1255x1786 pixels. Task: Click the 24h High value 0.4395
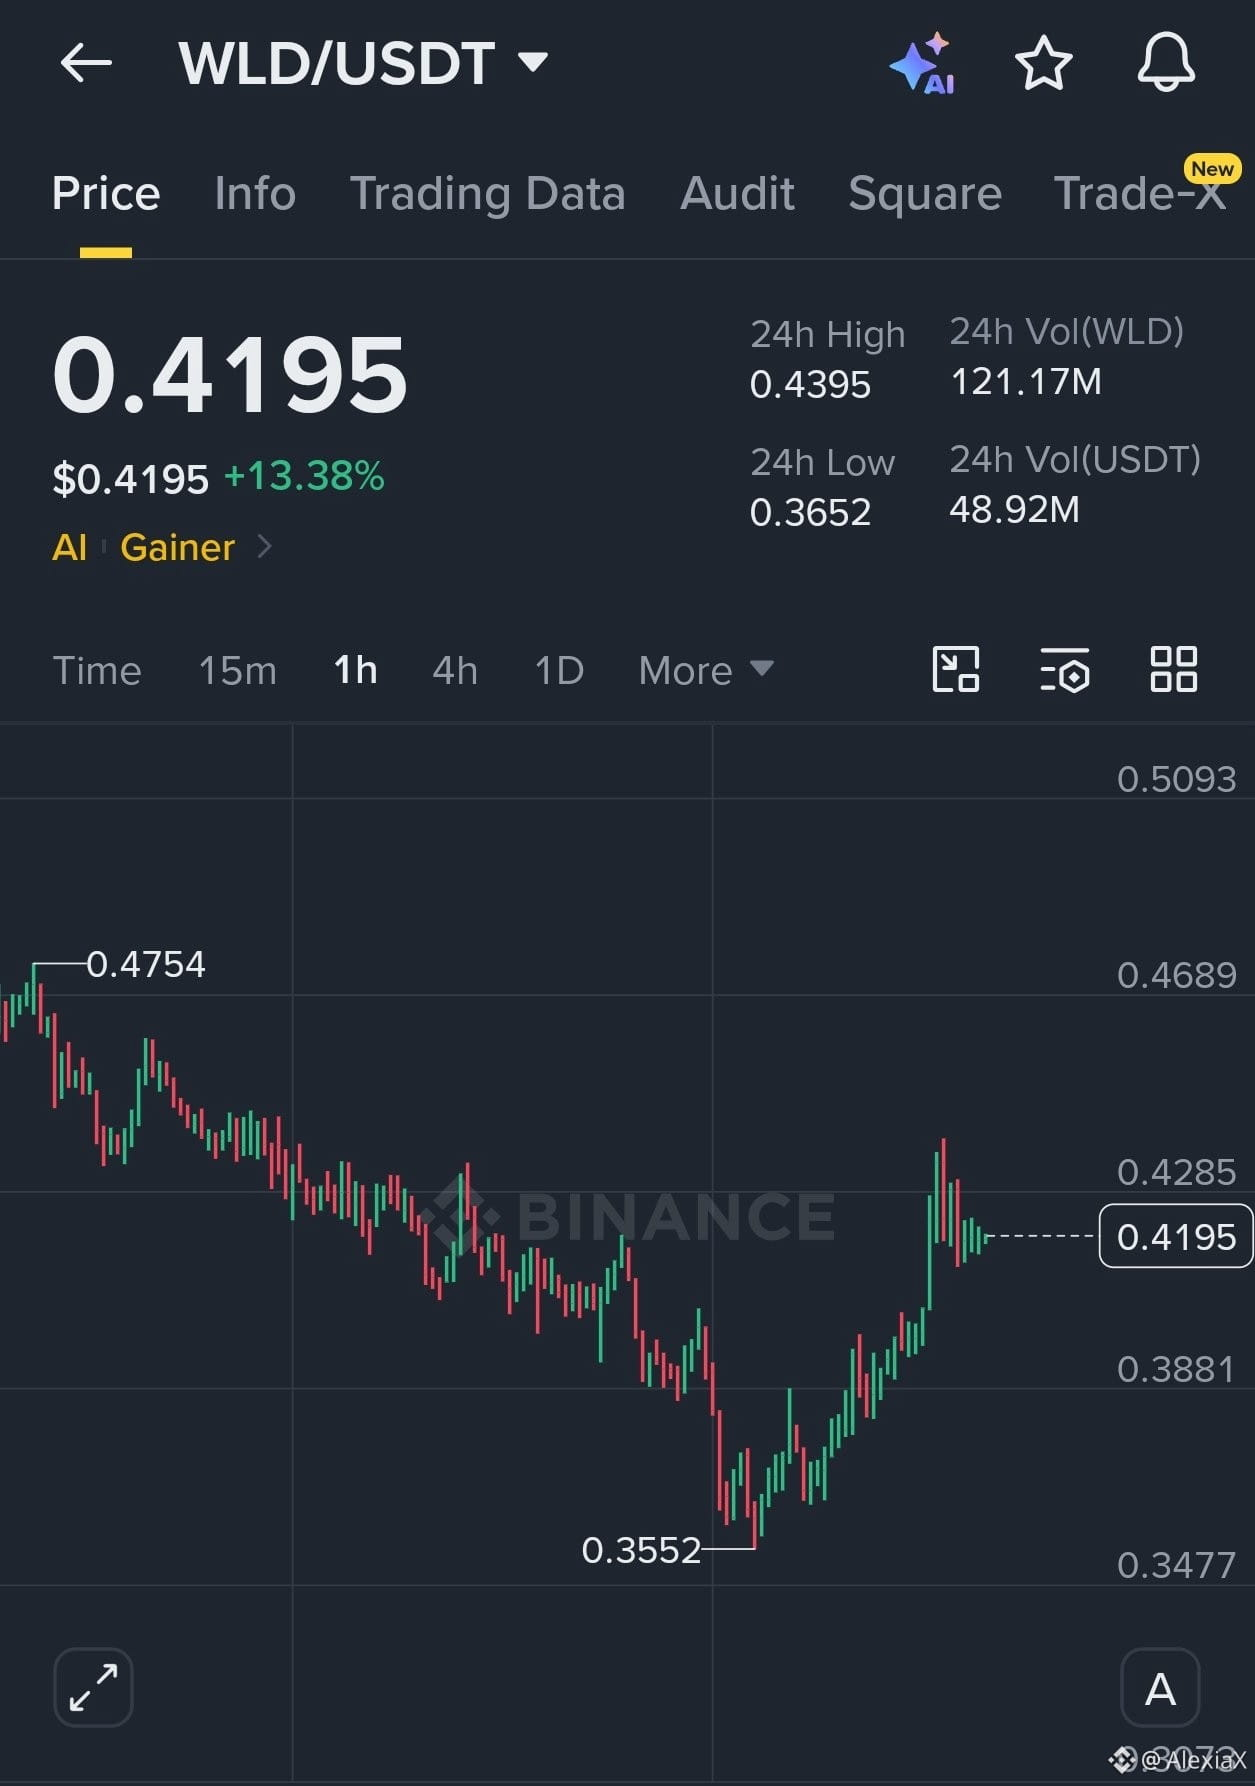click(810, 385)
